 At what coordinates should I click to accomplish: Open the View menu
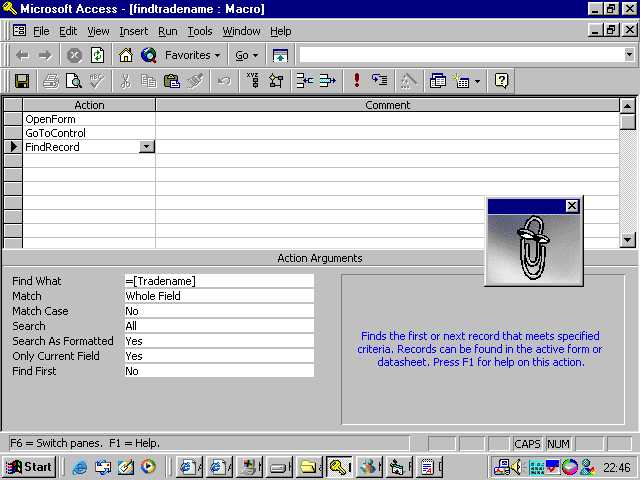coord(98,31)
